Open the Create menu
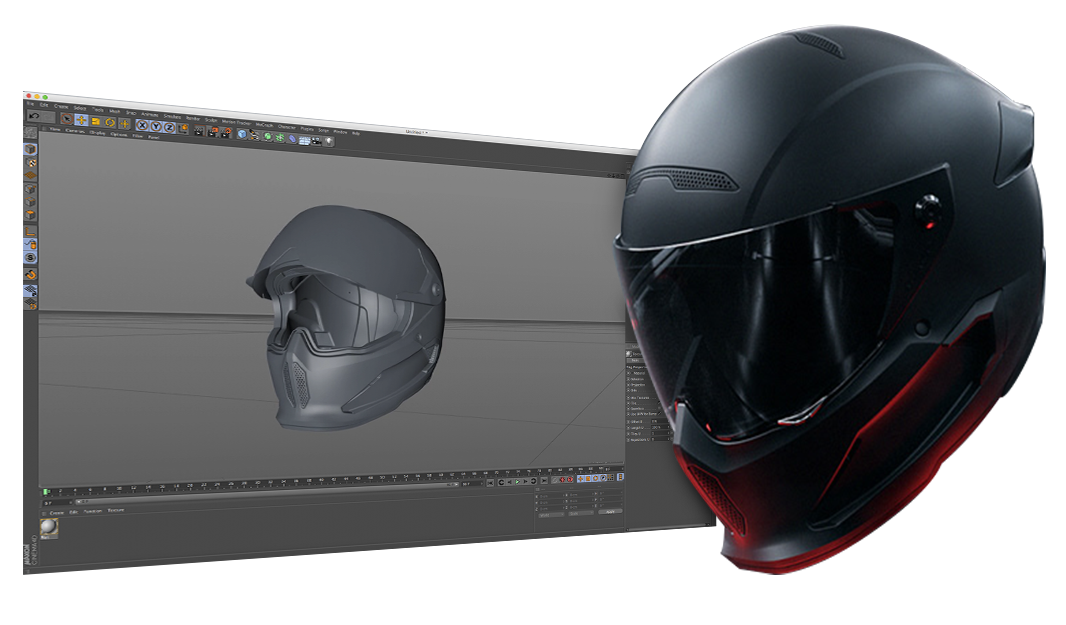This screenshot has width=1066, height=625. click(x=61, y=107)
